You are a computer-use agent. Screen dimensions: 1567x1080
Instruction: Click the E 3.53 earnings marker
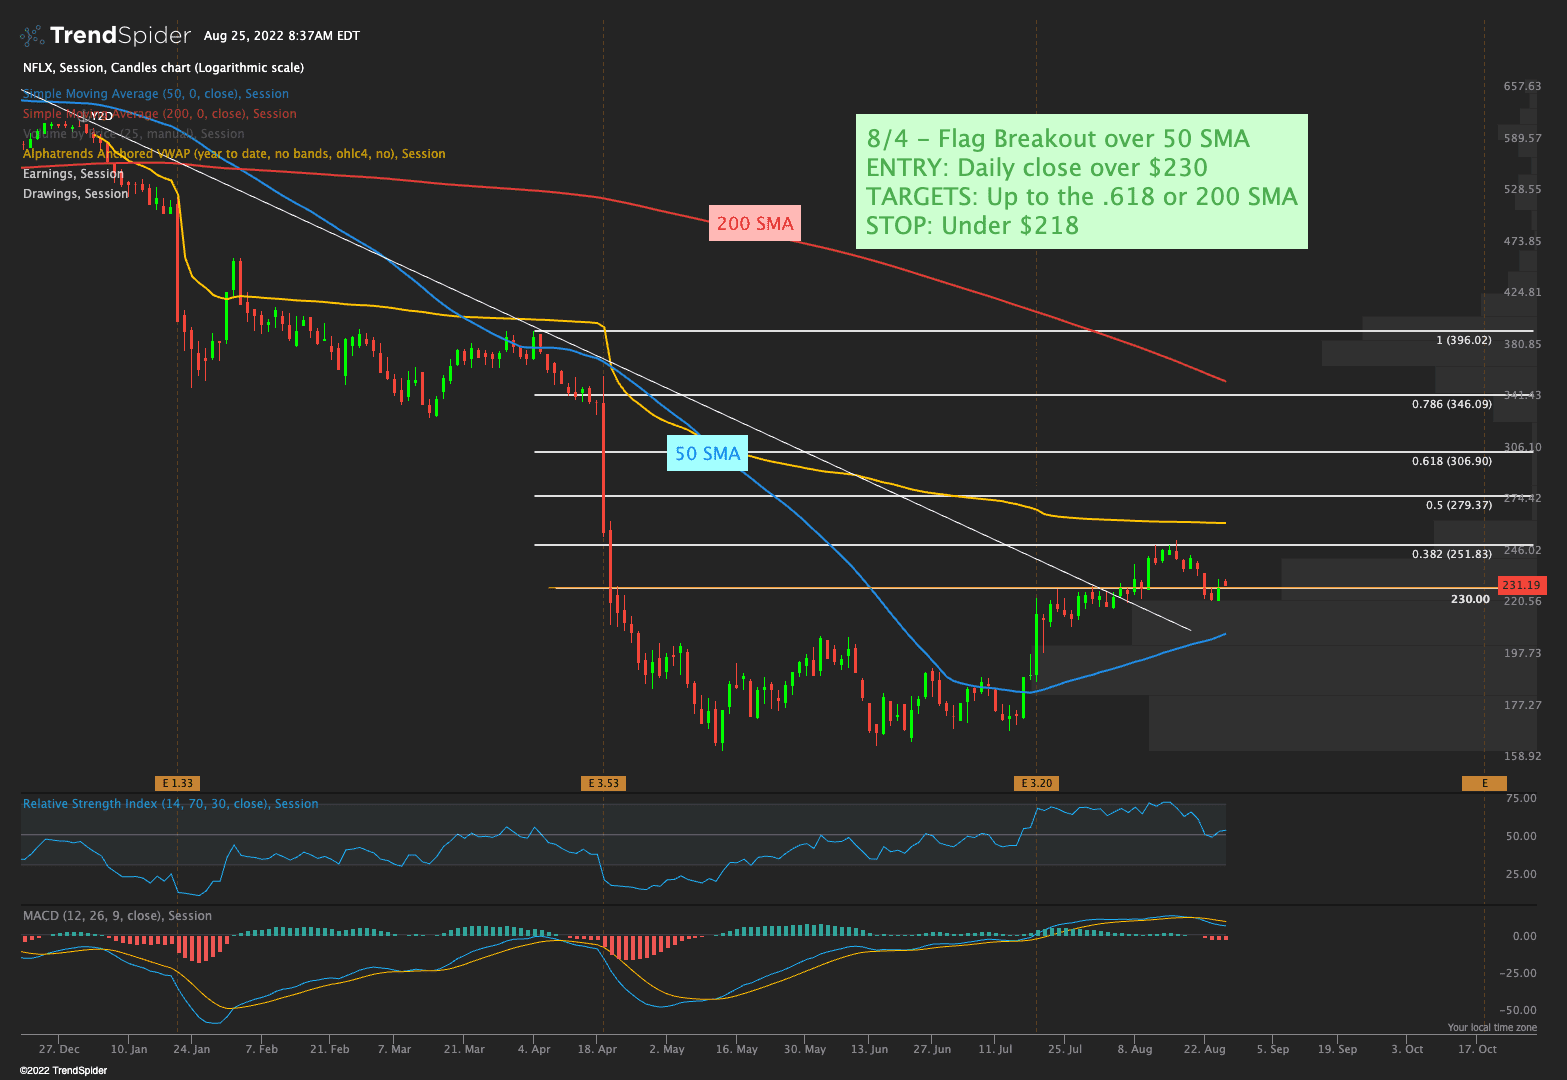603,783
